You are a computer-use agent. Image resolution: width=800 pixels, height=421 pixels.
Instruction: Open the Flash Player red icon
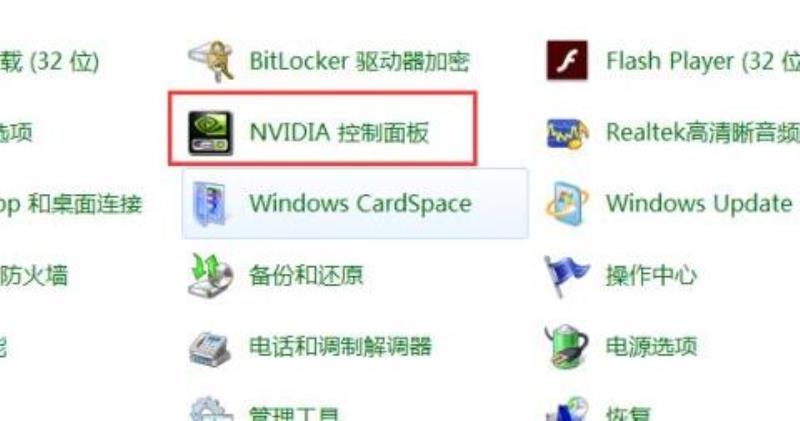pyautogui.click(x=567, y=61)
